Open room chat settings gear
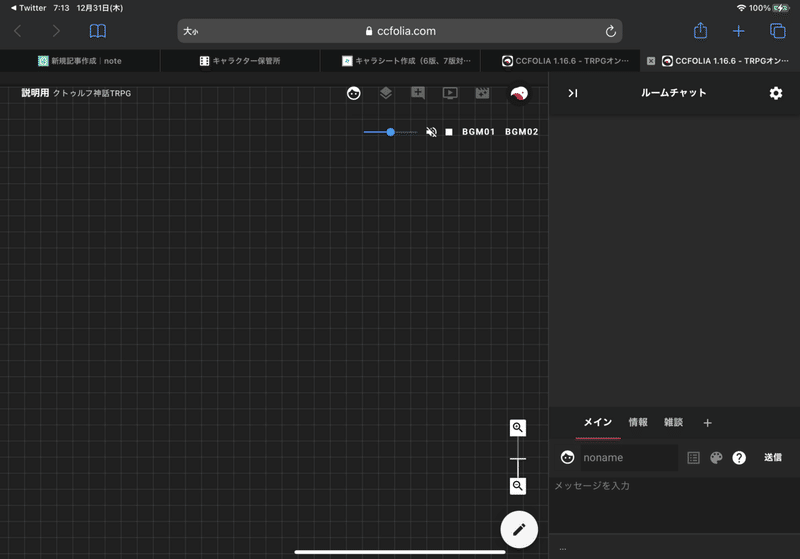The height and width of the screenshot is (559, 800). [776, 93]
